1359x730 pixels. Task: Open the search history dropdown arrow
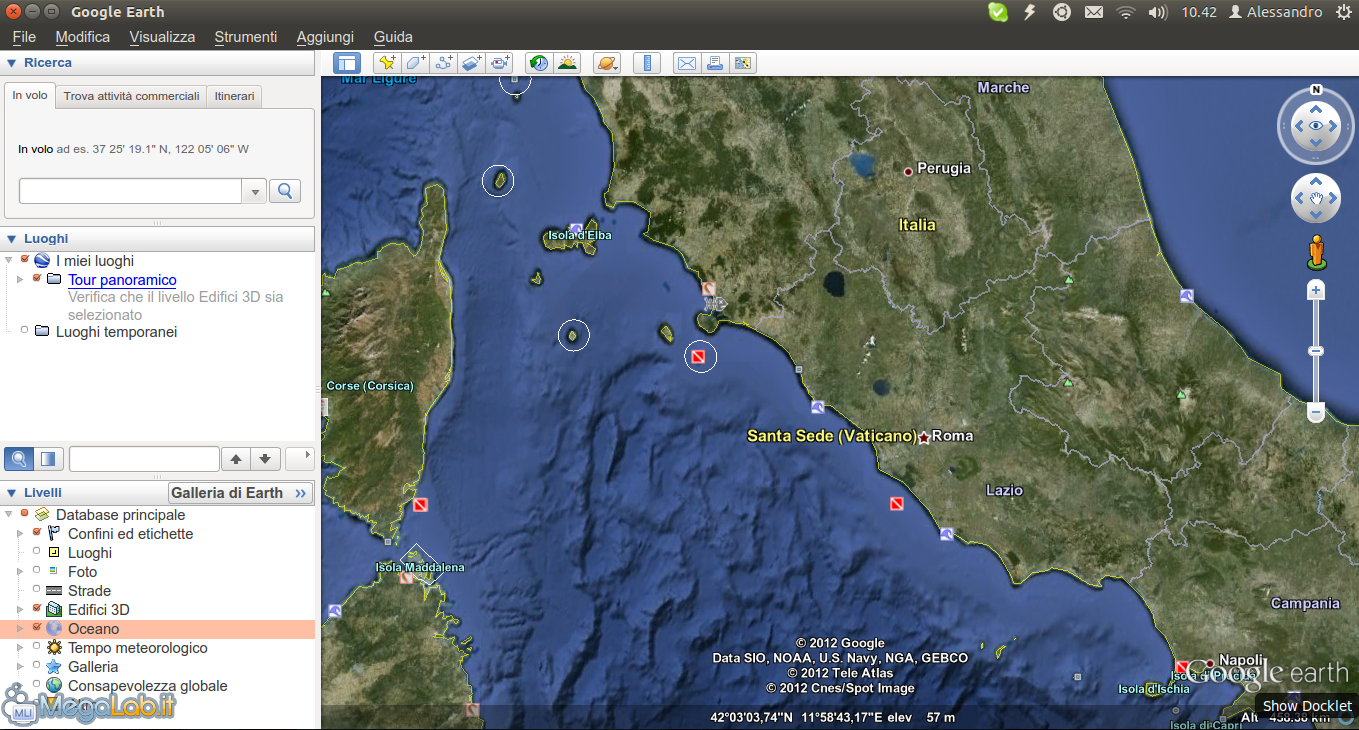point(254,191)
